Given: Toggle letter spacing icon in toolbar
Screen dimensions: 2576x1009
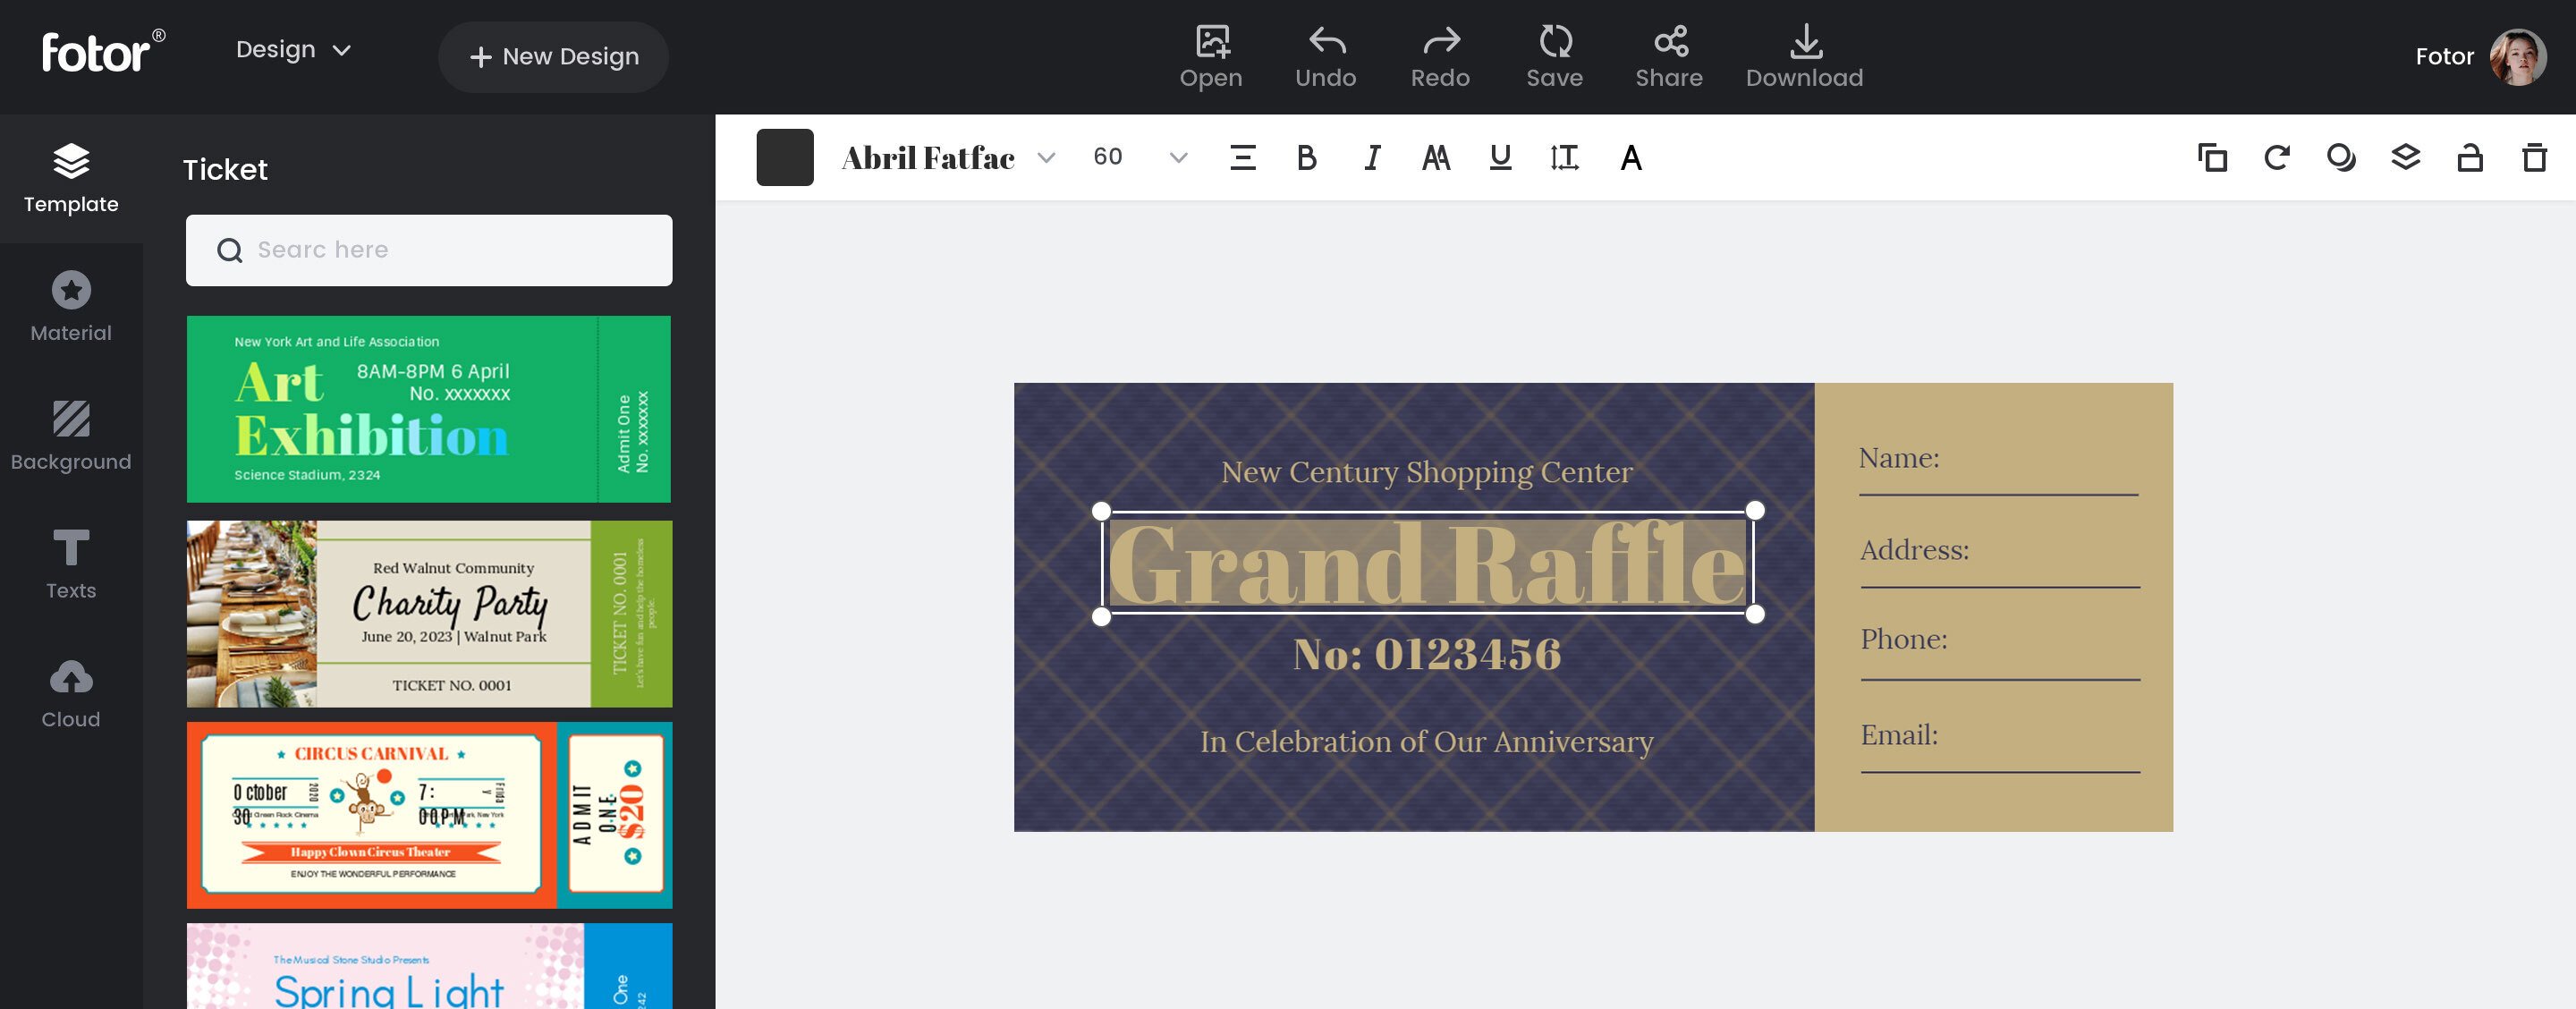Looking at the screenshot, I should (x=1563, y=157).
